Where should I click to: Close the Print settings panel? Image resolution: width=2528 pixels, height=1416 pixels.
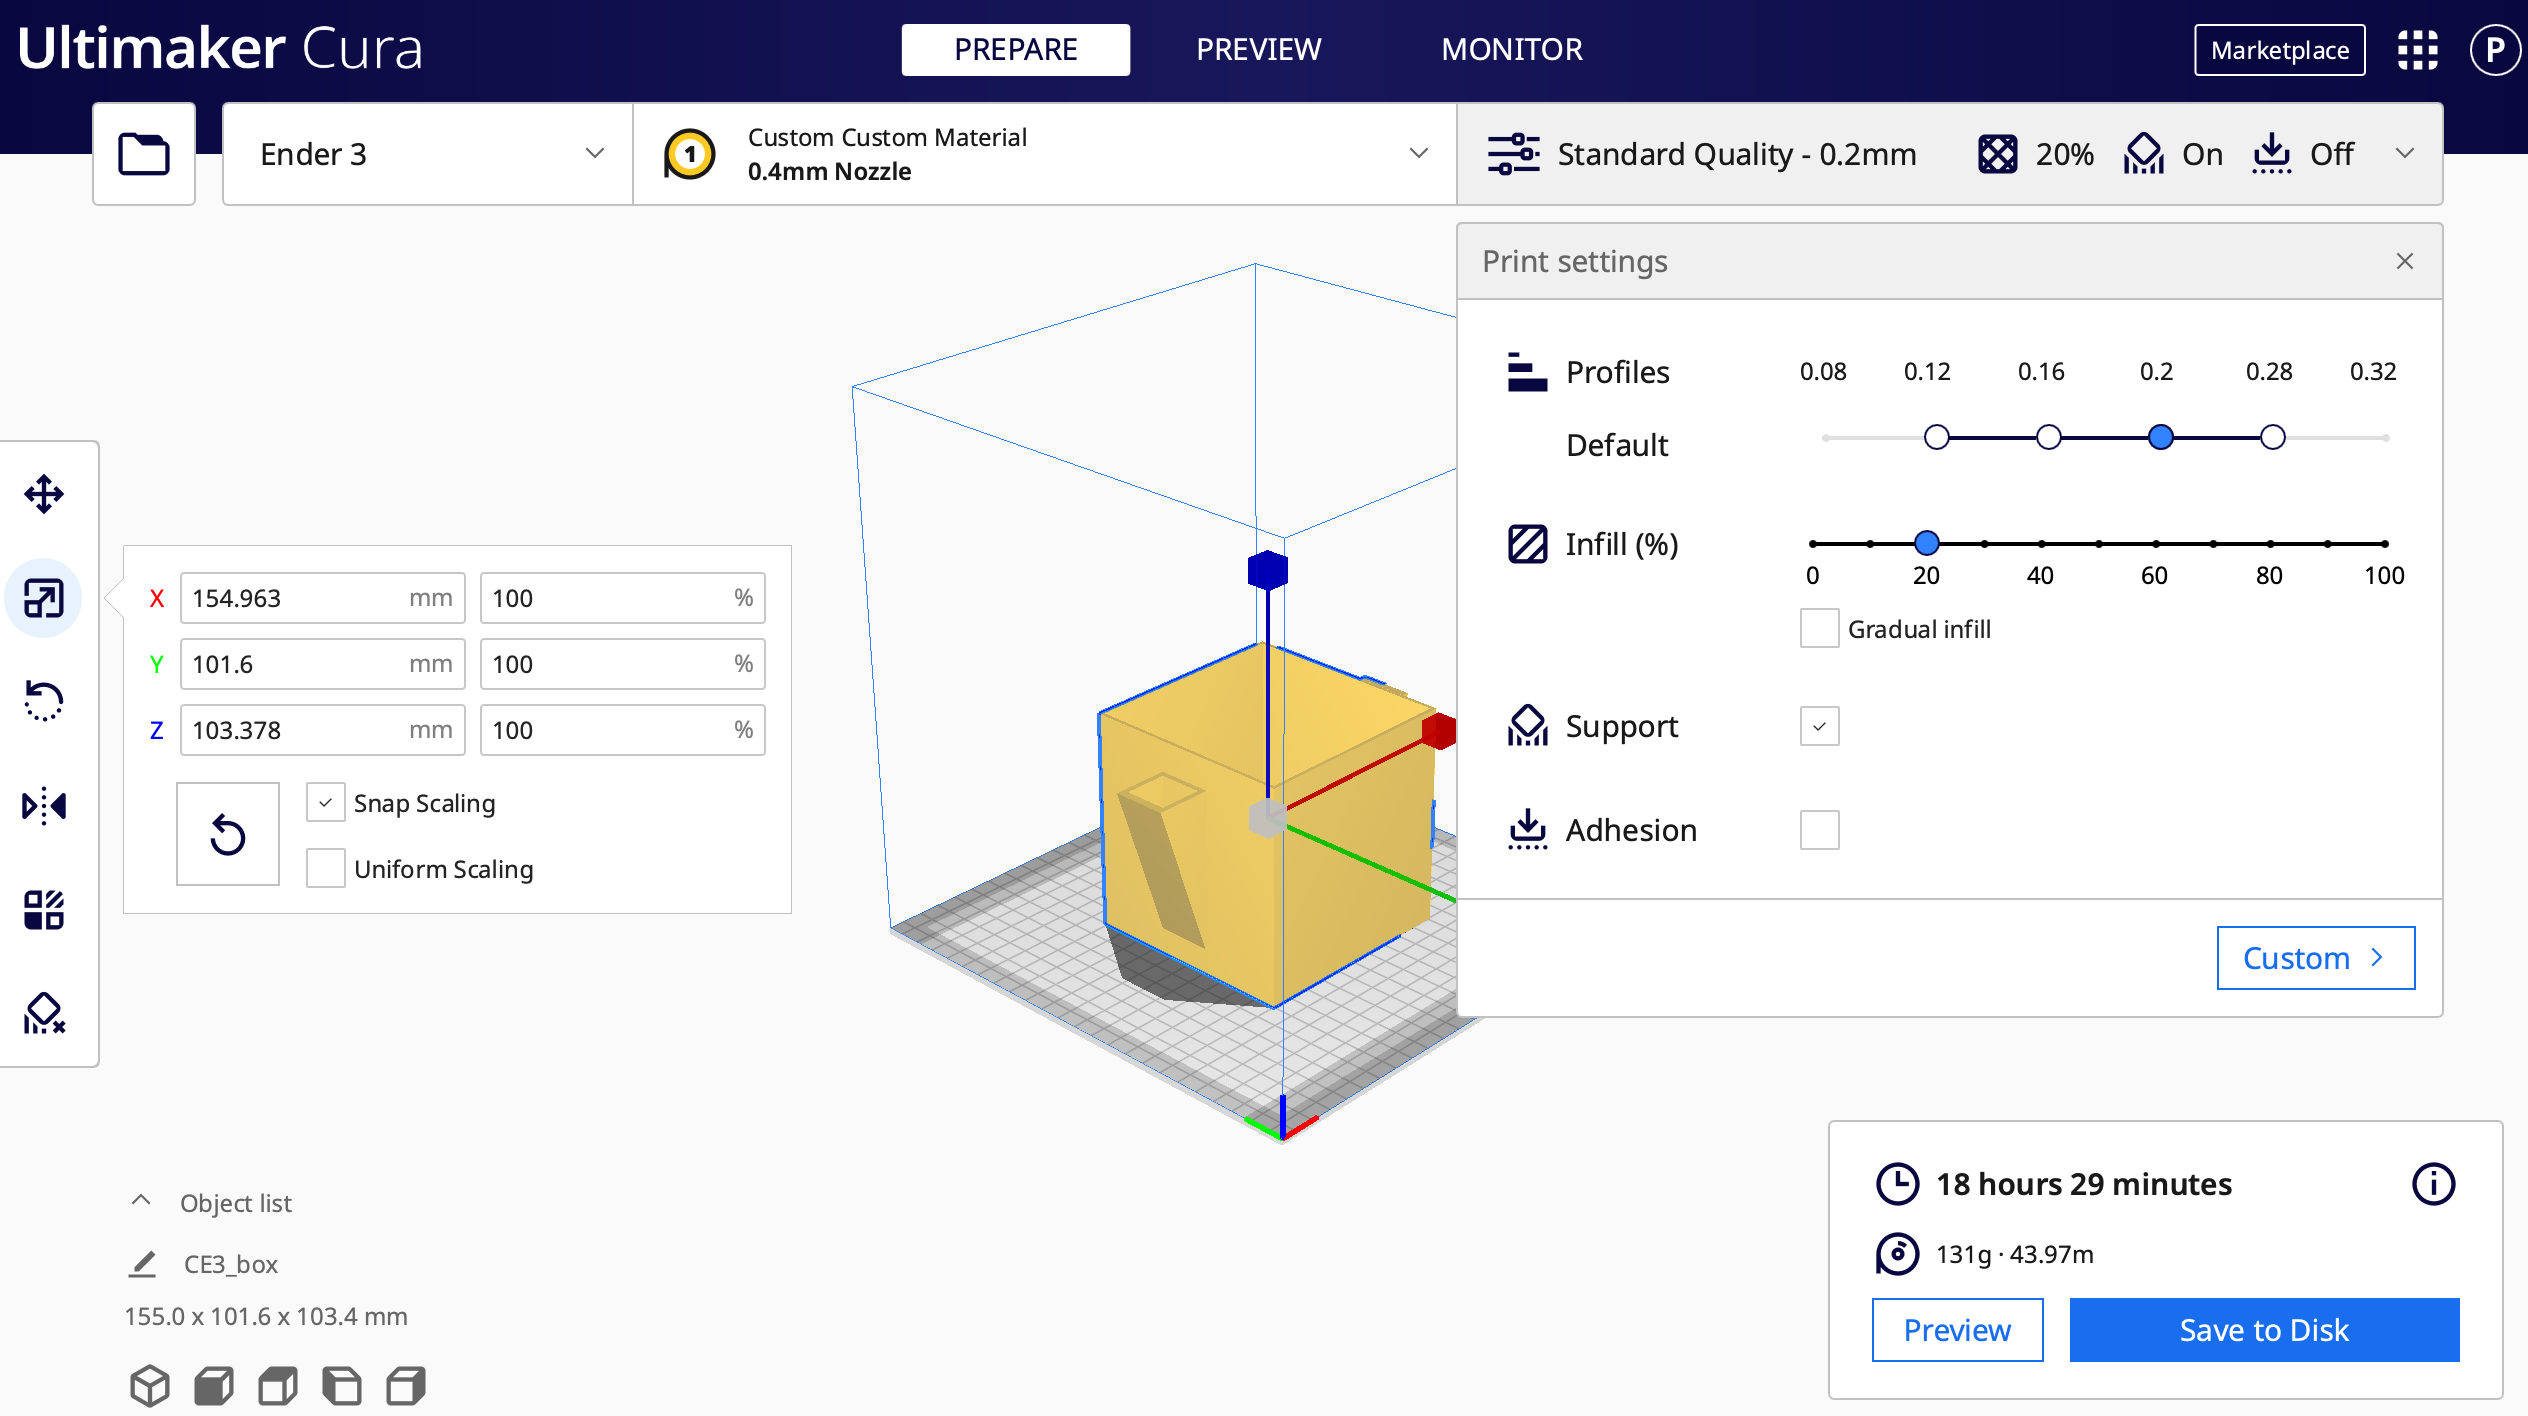click(2405, 261)
